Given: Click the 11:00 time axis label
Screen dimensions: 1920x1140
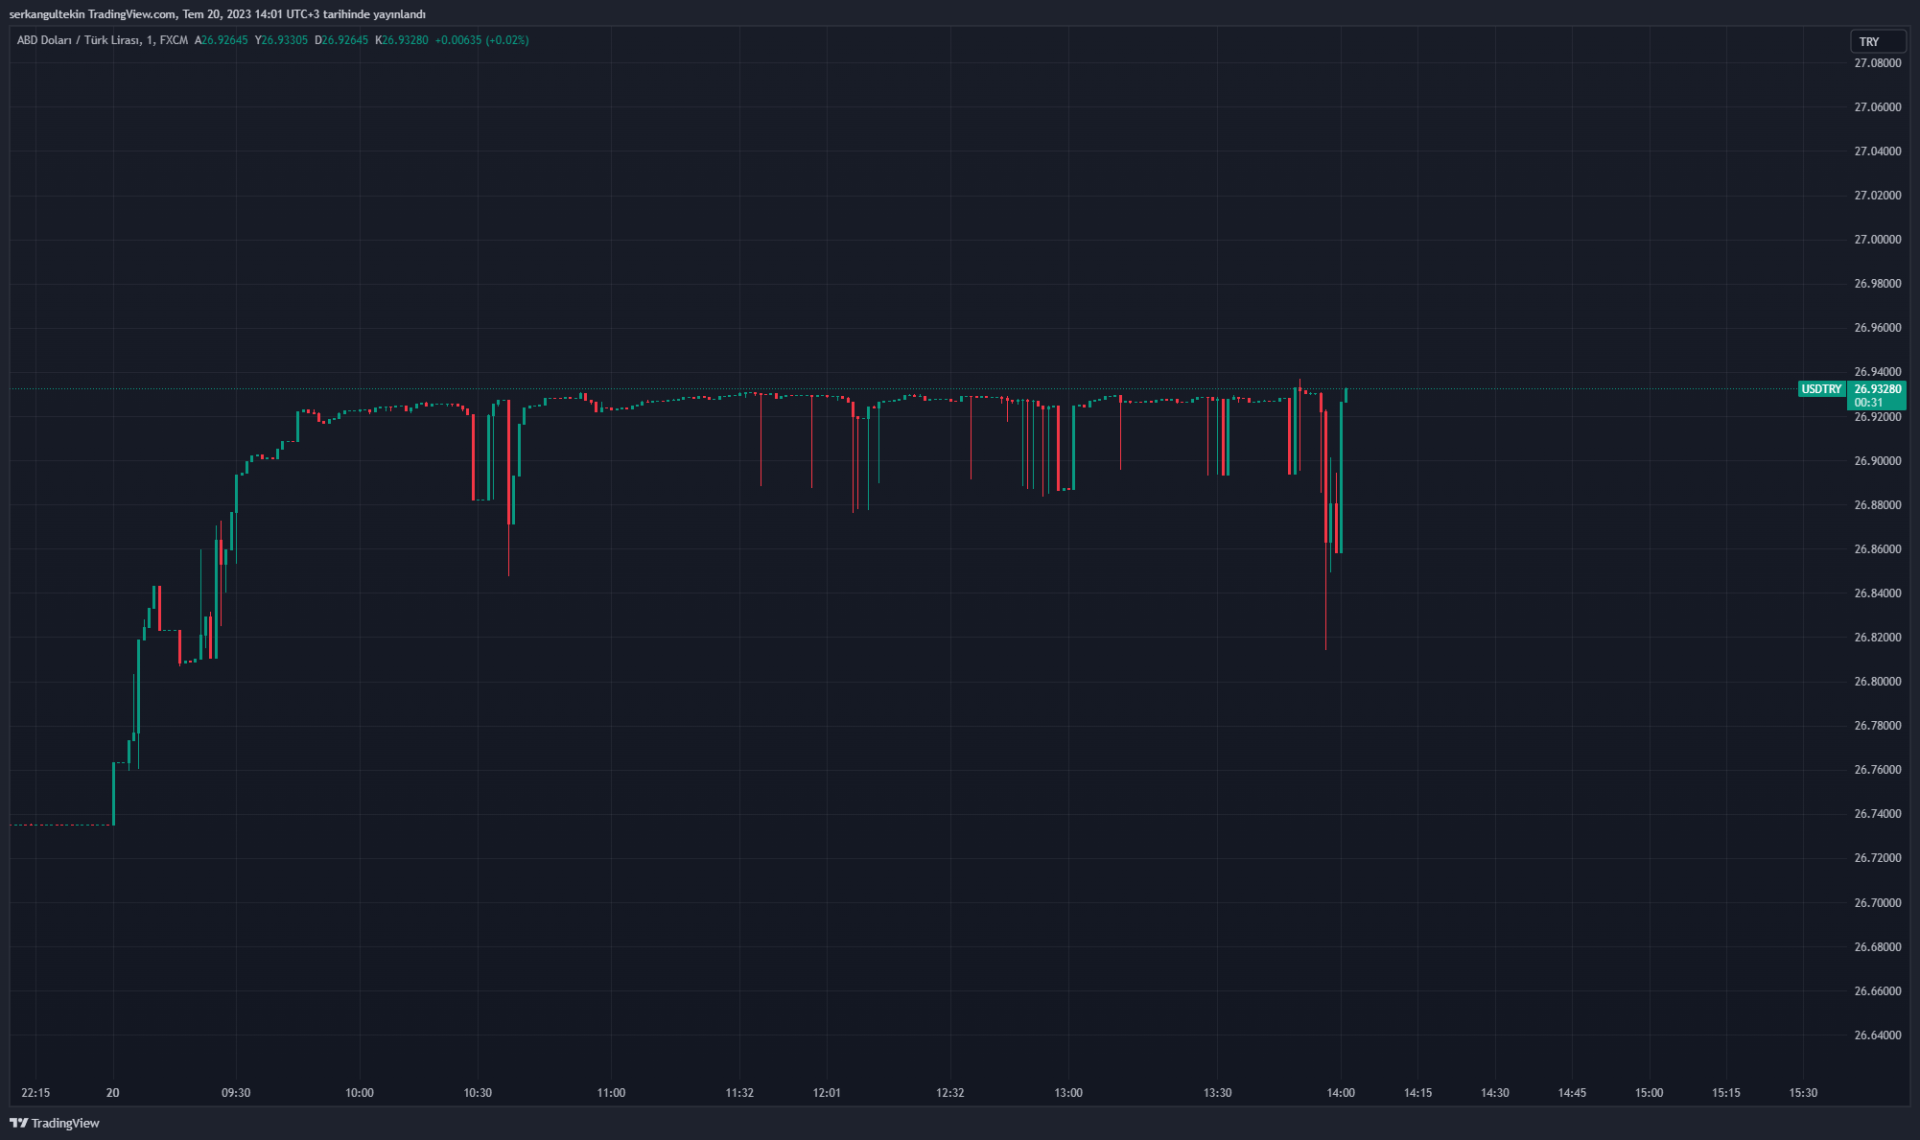Looking at the screenshot, I should tap(611, 1092).
